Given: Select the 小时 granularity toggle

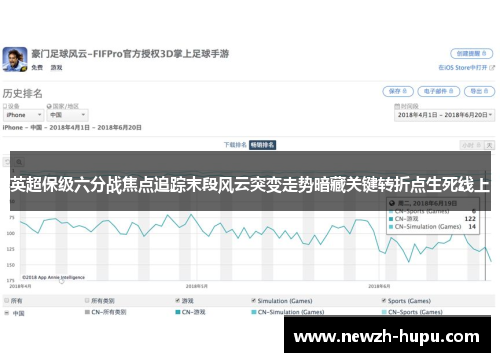Looking at the screenshot, I should (471, 145).
